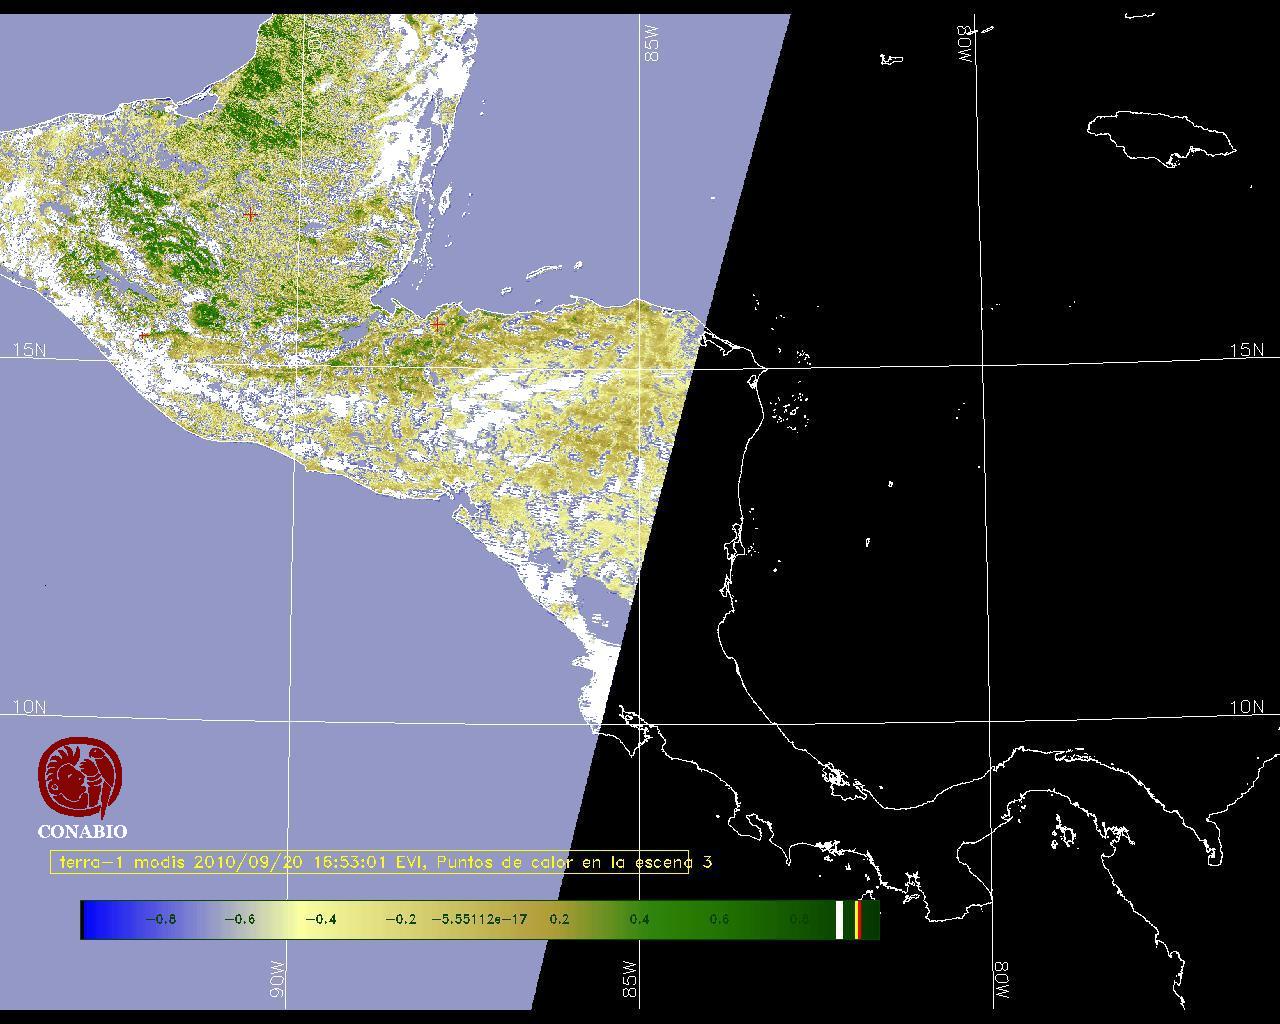1280x1024 pixels.
Task: Click the -5.55112e-17 label on the color bar
Action: [x=479, y=920]
